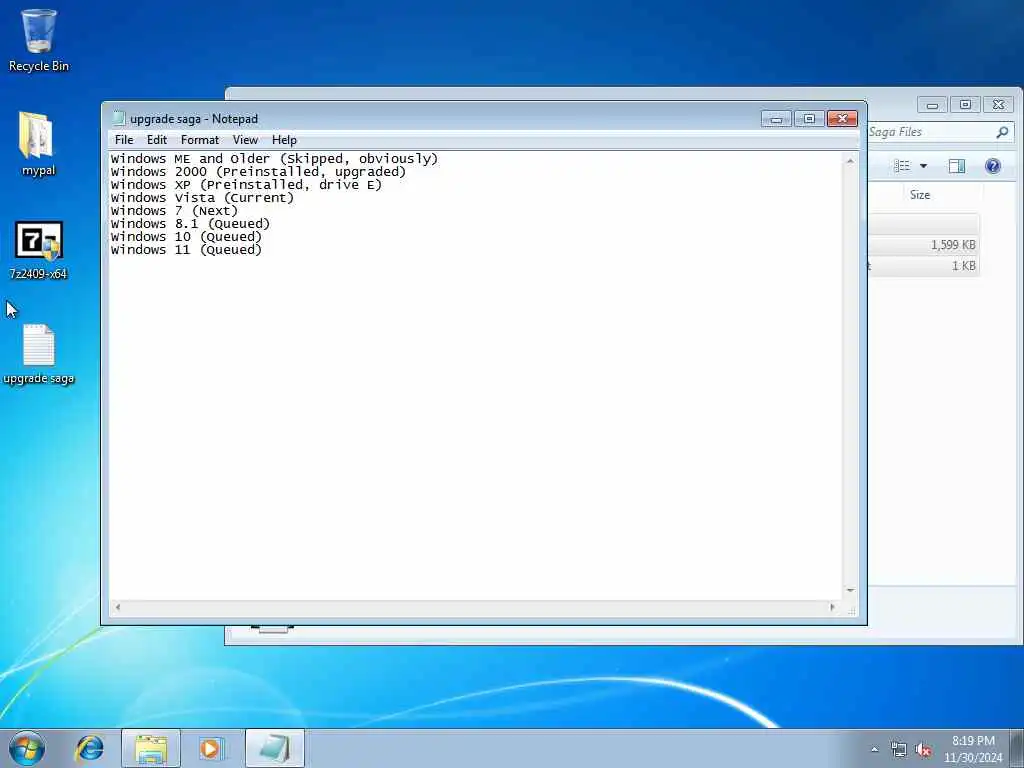
Task: Click the line "Windows 10 (Queued)"
Action: (x=186, y=237)
